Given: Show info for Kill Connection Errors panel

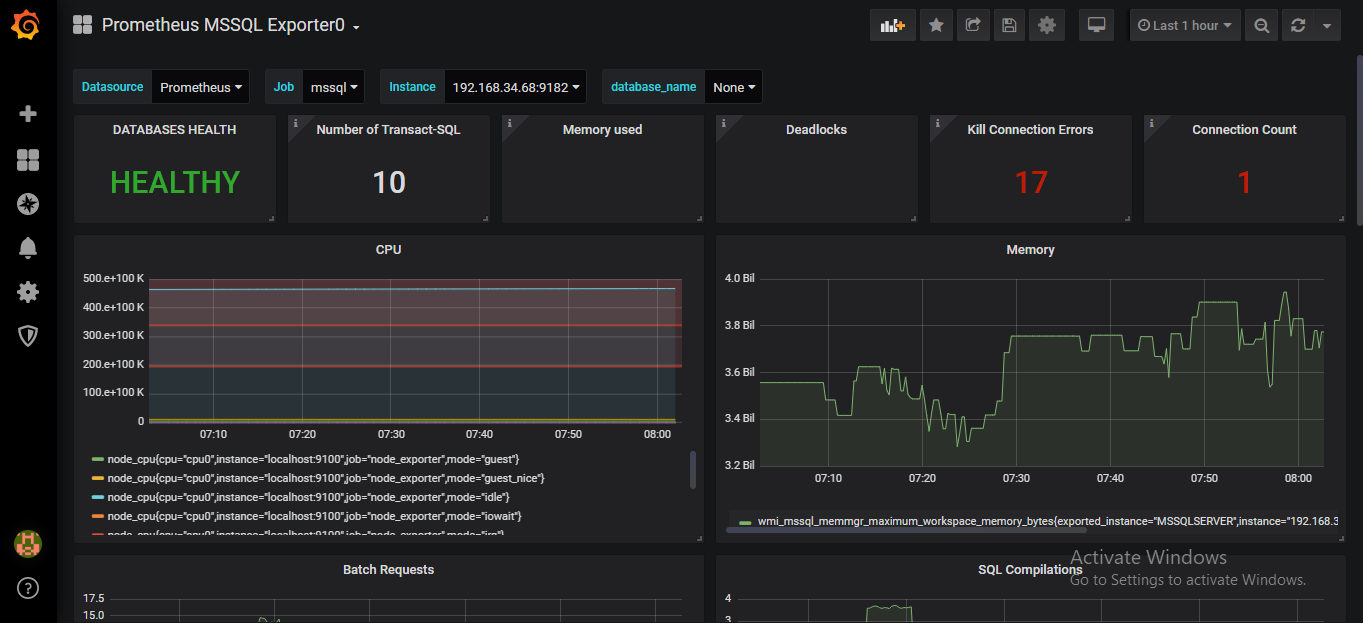Looking at the screenshot, I should (x=938, y=123).
